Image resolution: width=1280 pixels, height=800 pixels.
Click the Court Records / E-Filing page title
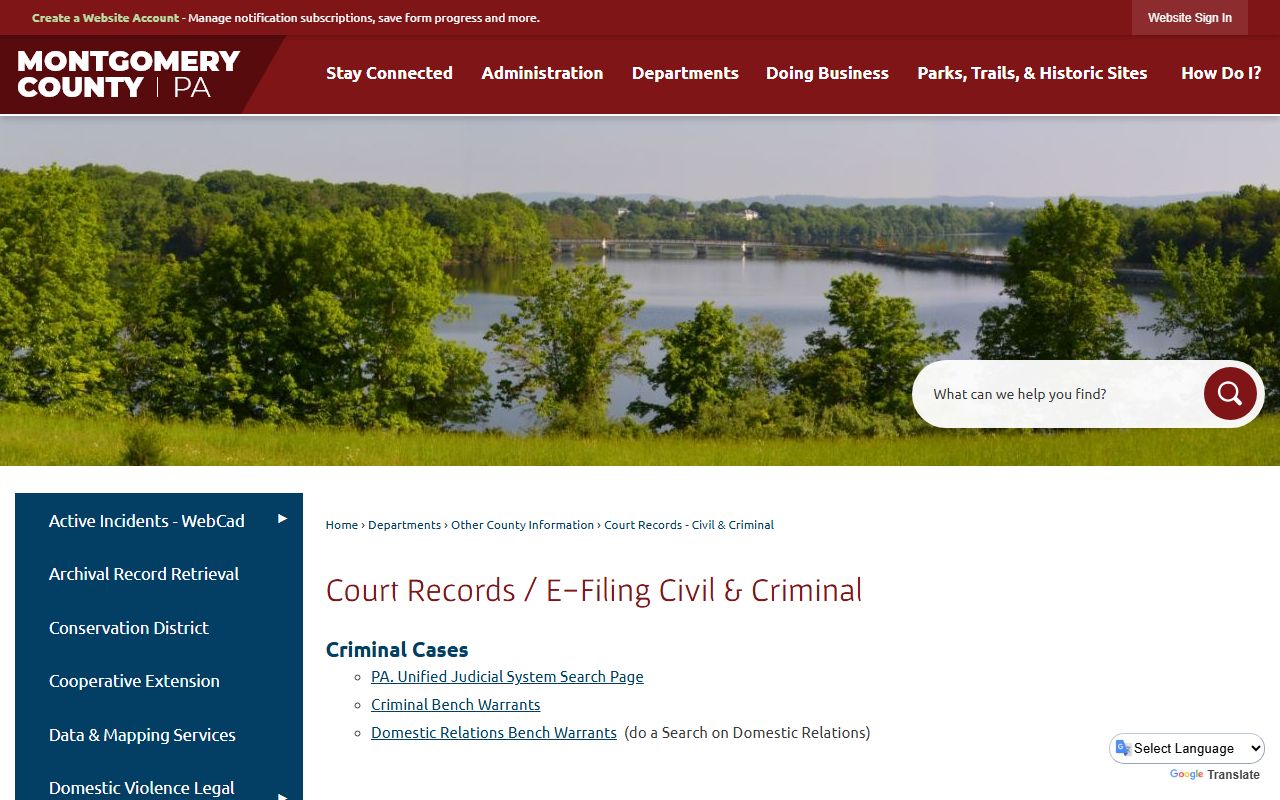(x=594, y=590)
